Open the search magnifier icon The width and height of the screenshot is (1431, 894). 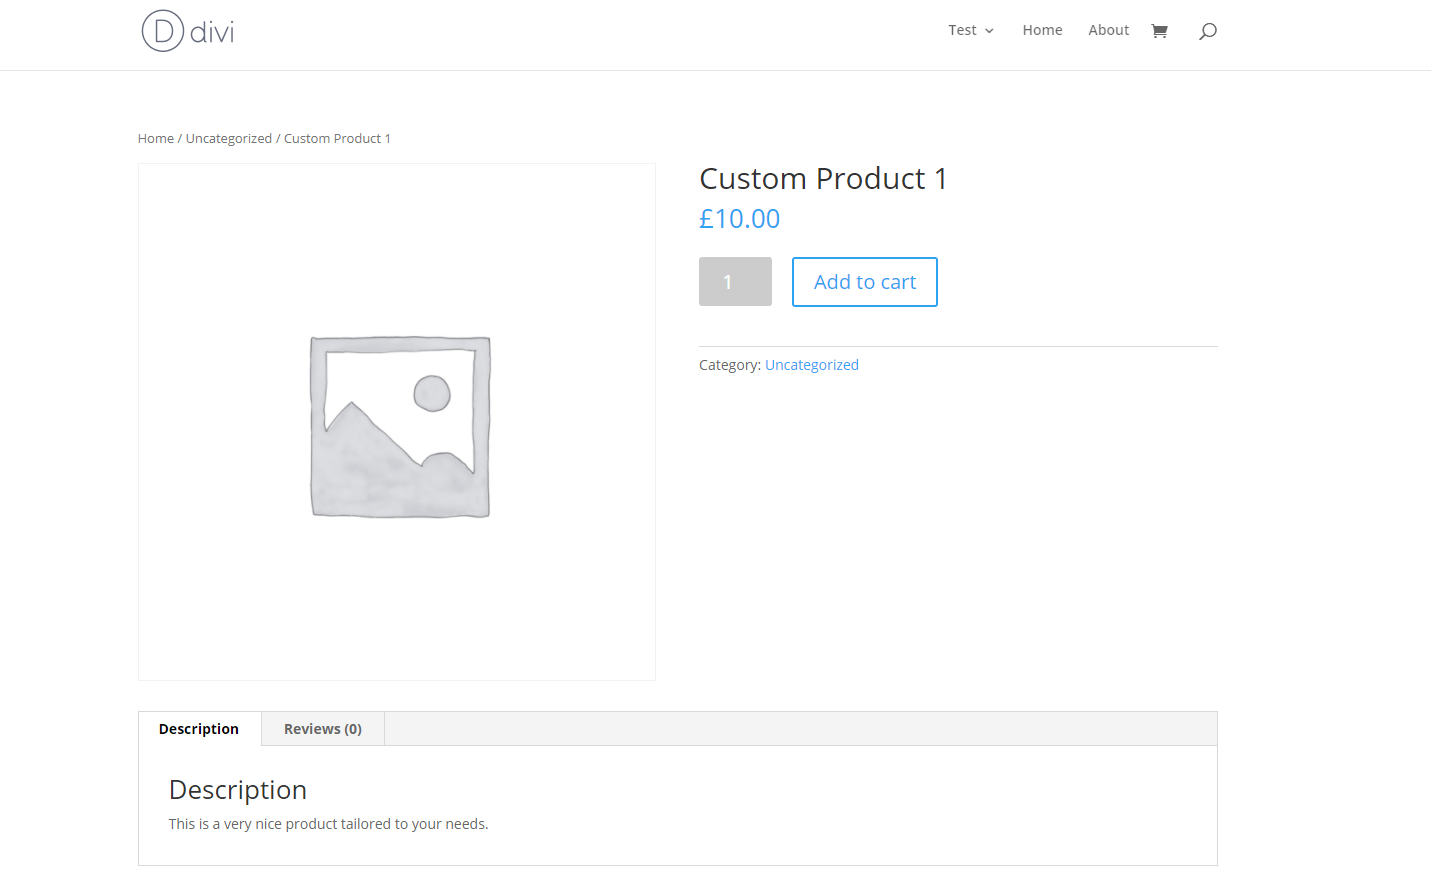(1208, 31)
